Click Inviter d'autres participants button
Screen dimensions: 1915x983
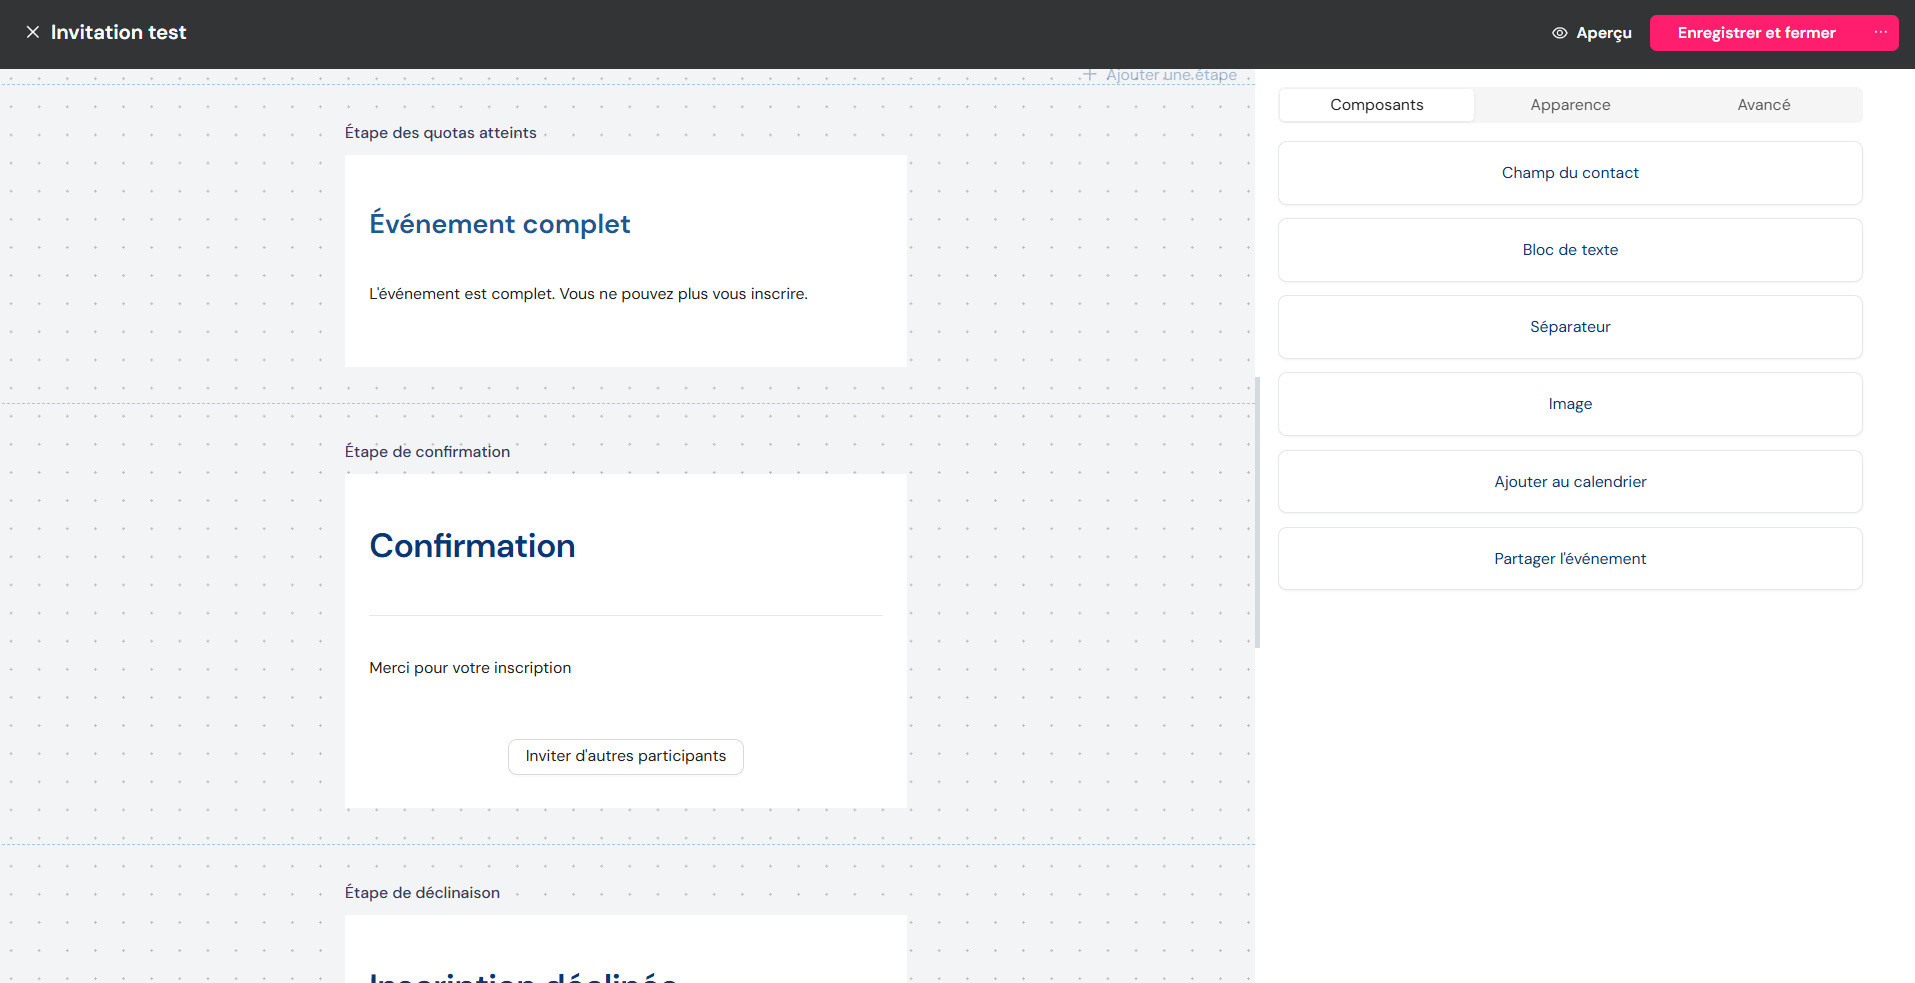tap(626, 757)
